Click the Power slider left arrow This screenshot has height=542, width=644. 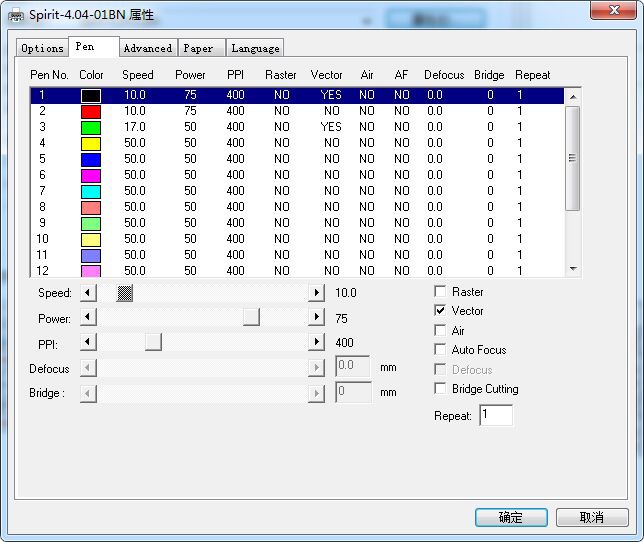tap(88, 317)
